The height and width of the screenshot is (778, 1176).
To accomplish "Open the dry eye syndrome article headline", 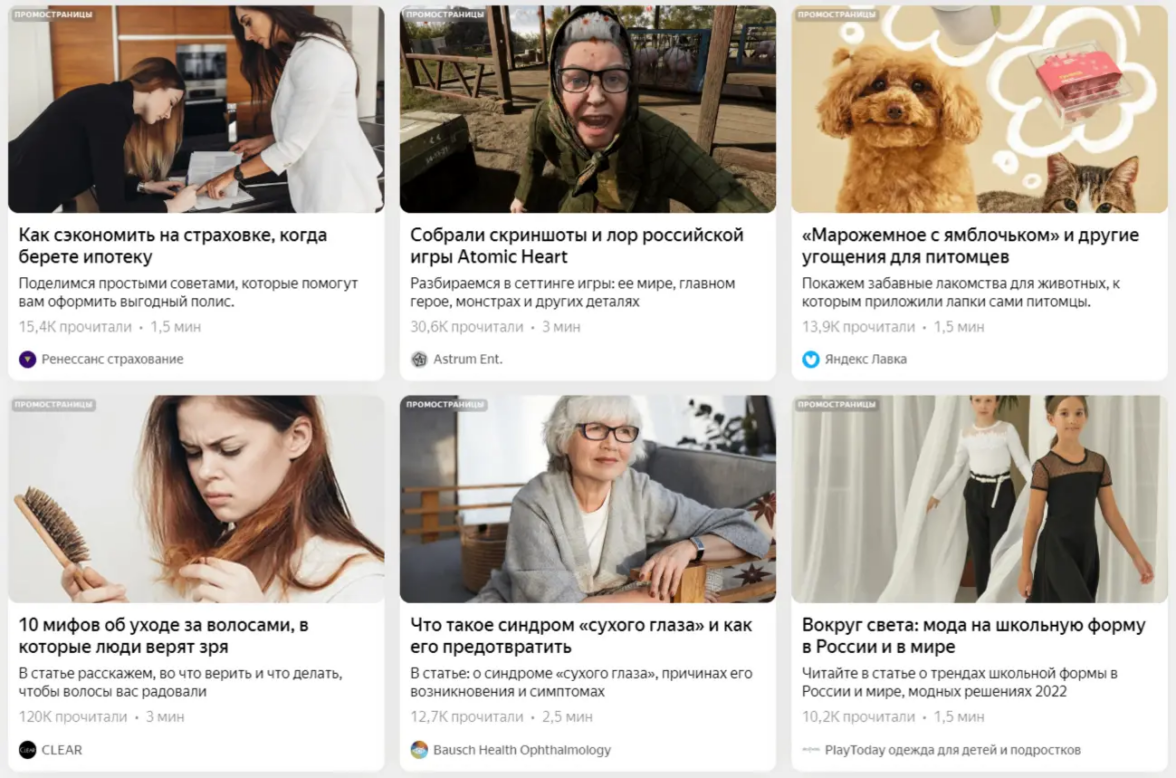I will click(x=581, y=636).
